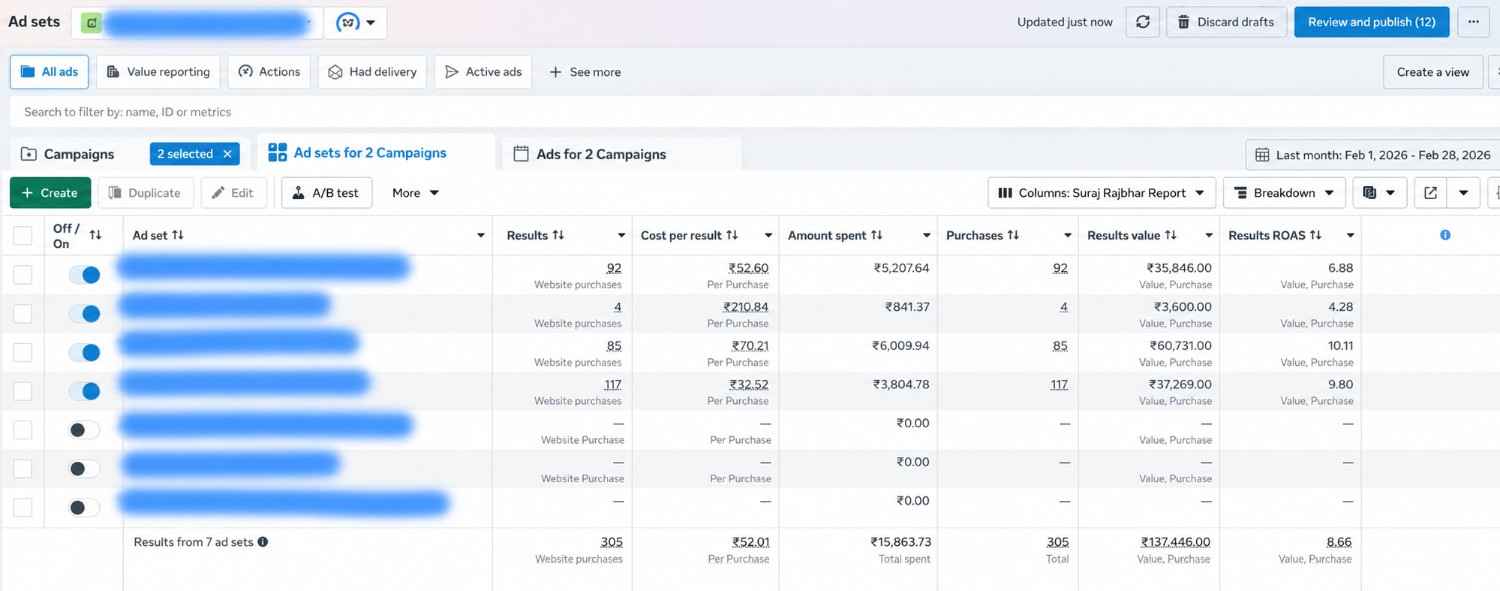This screenshot has width=1500, height=591.
Task: Expand the Breakdown dropdown
Action: (1284, 193)
